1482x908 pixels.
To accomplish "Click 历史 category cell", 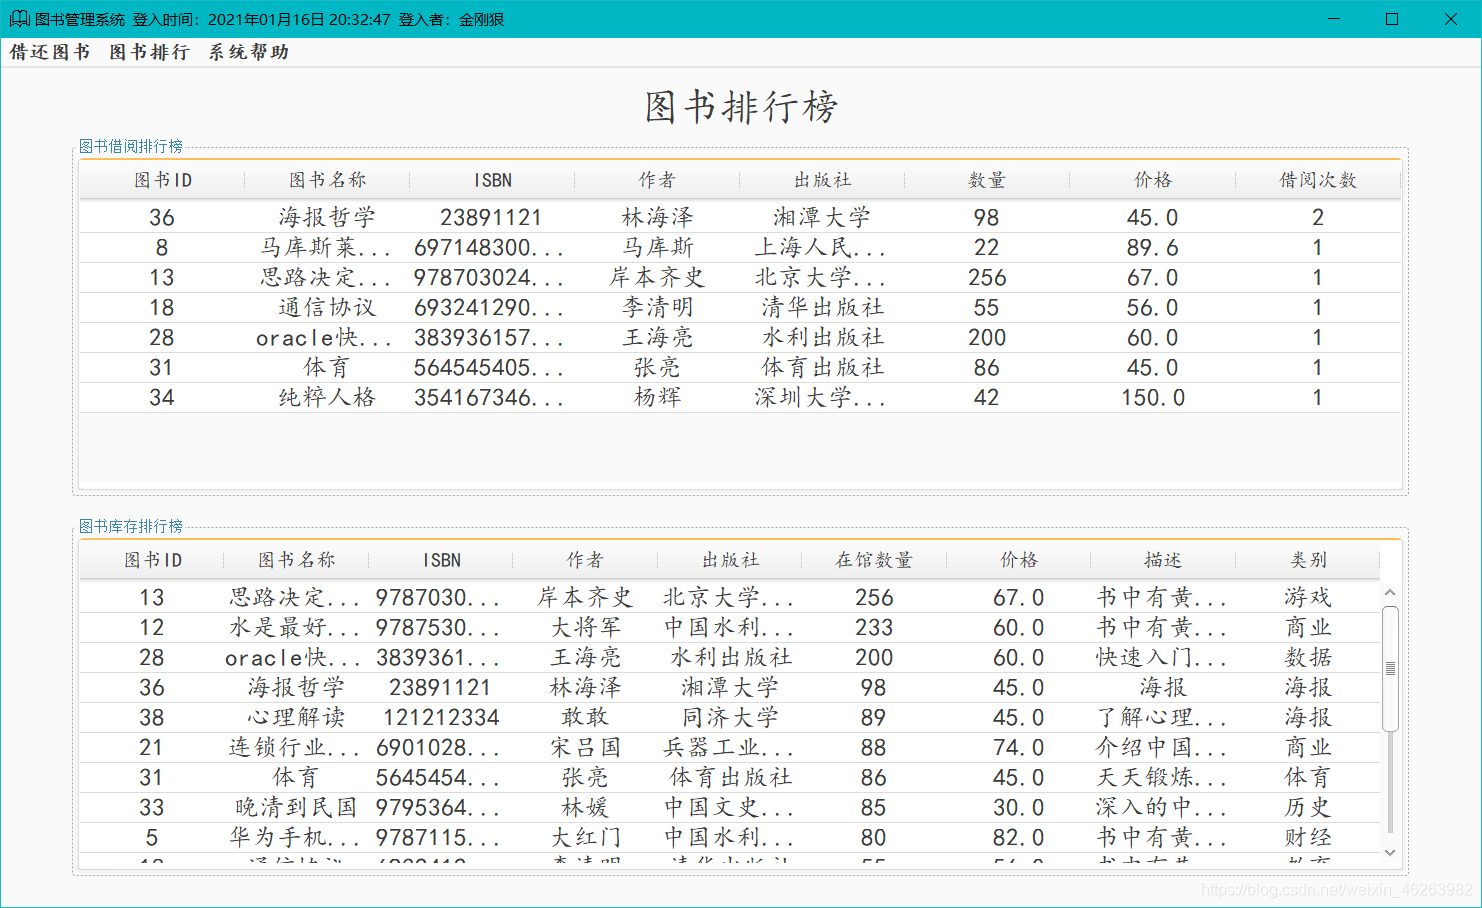I will 1308,807.
